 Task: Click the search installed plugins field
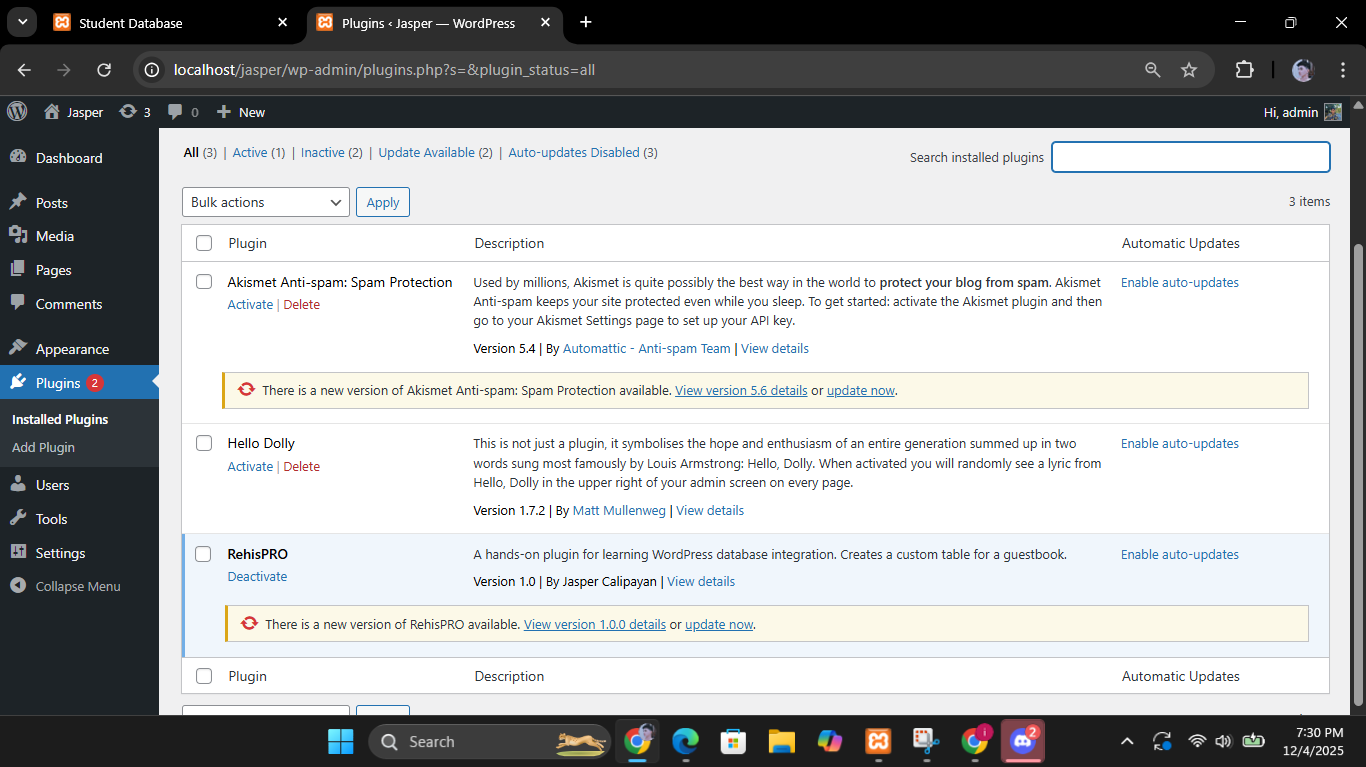pyautogui.click(x=1190, y=157)
